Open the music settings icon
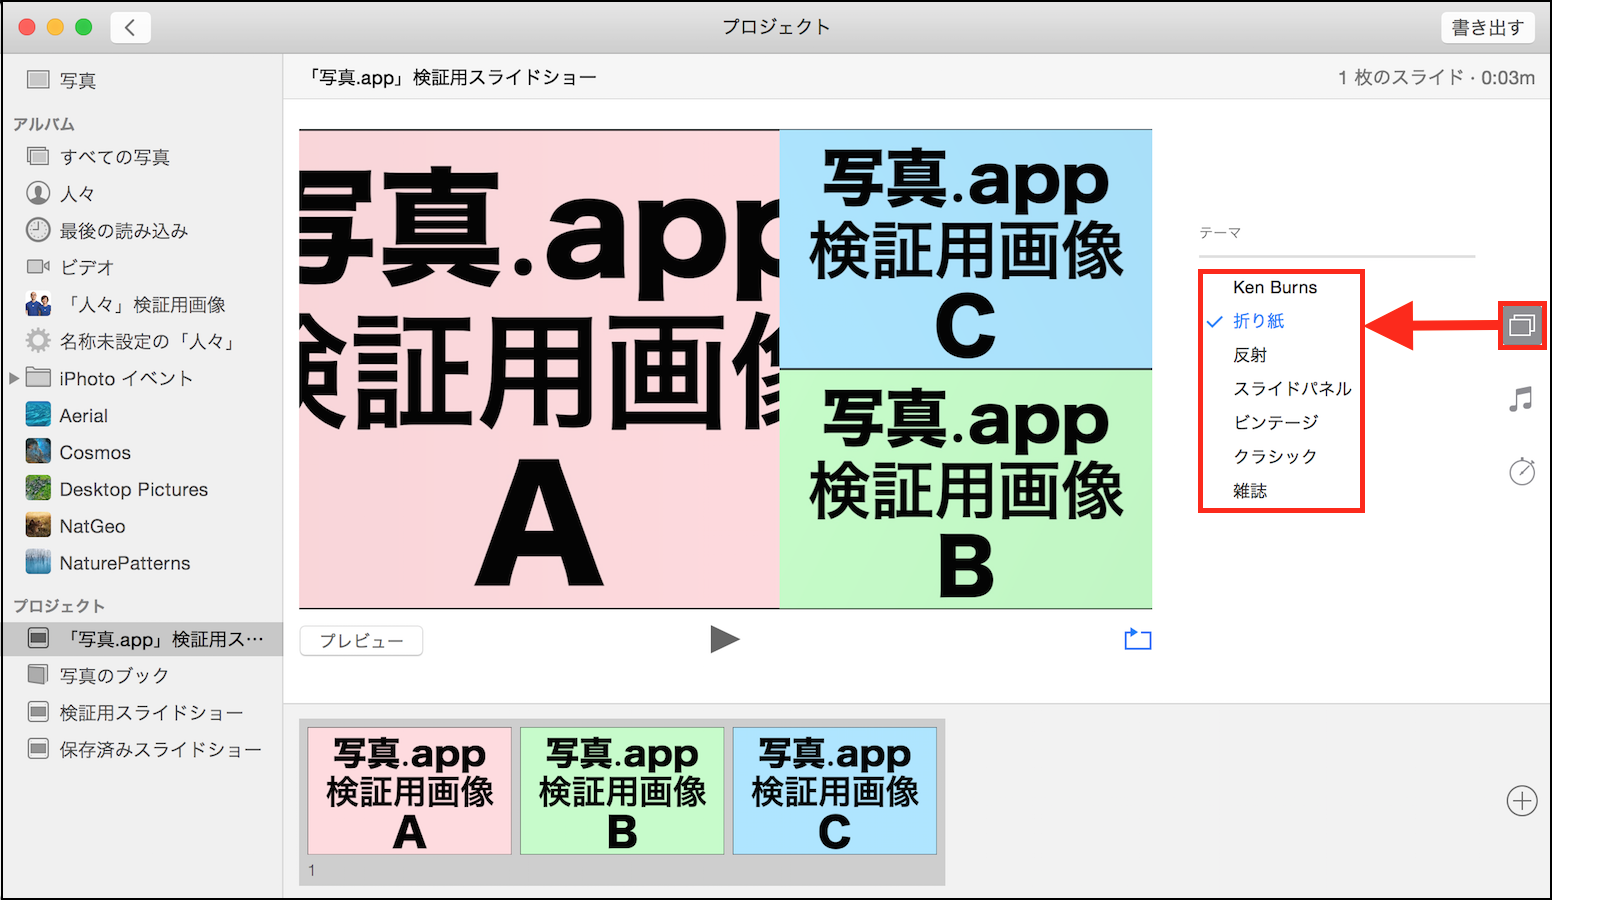 1521,400
